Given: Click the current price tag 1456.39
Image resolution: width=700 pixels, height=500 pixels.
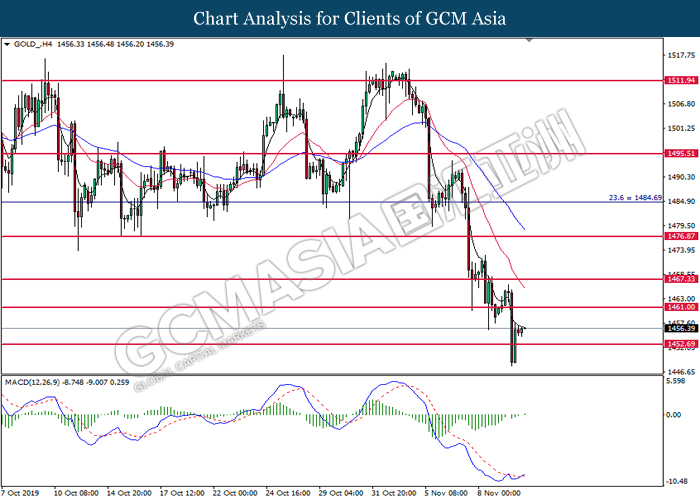Looking at the screenshot, I should coord(681,328).
